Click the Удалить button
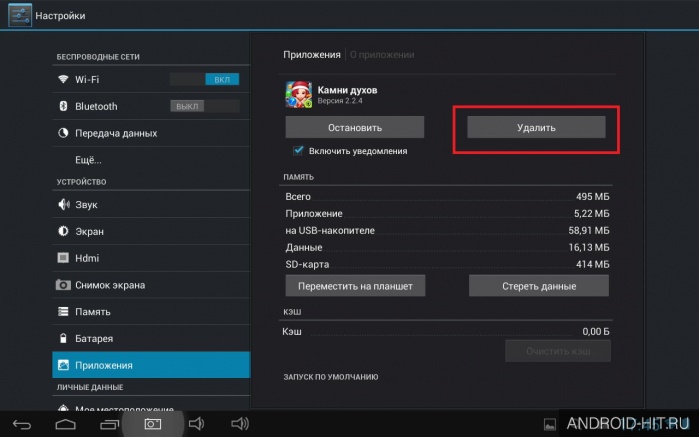 pos(536,128)
